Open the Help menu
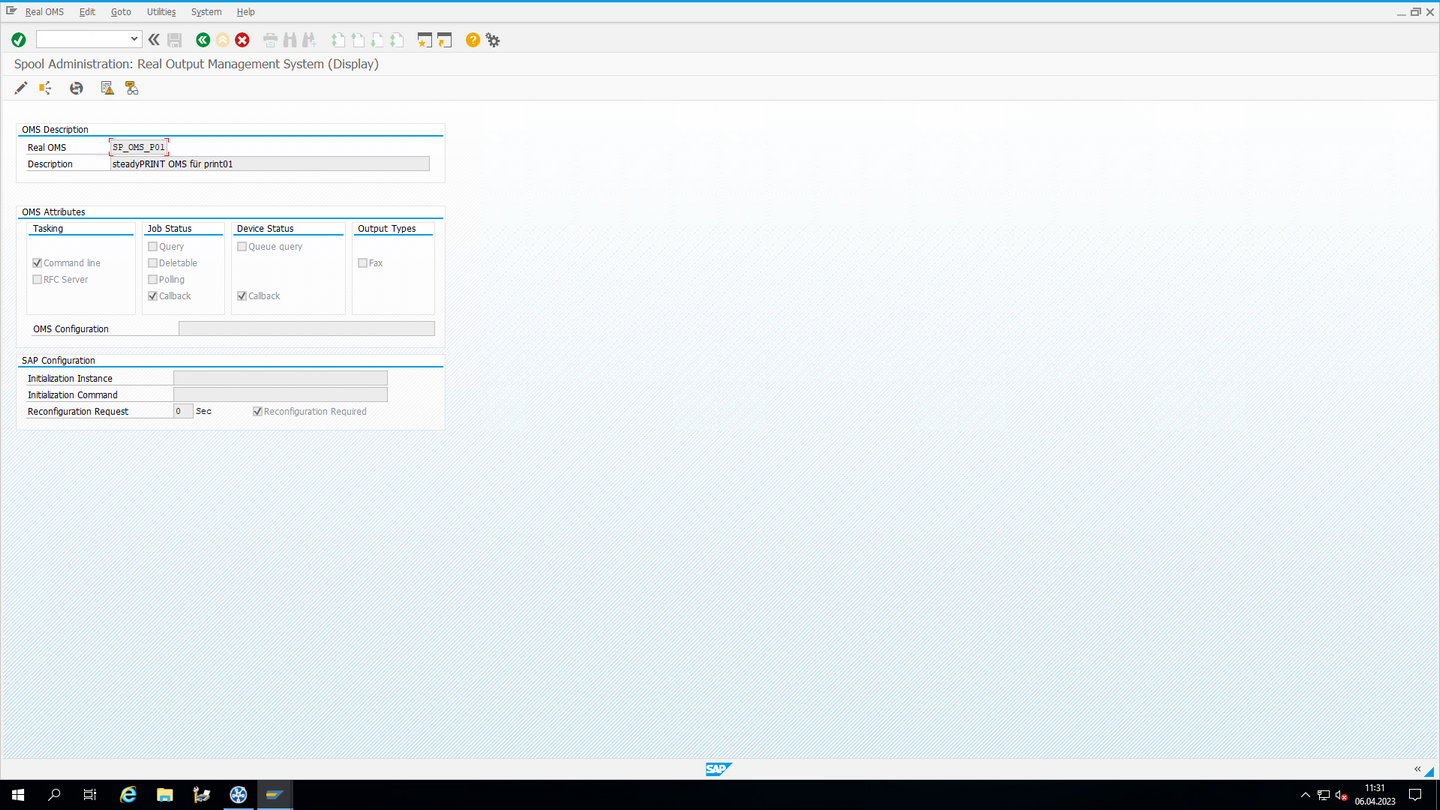This screenshot has width=1440, height=810. (246, 12)
